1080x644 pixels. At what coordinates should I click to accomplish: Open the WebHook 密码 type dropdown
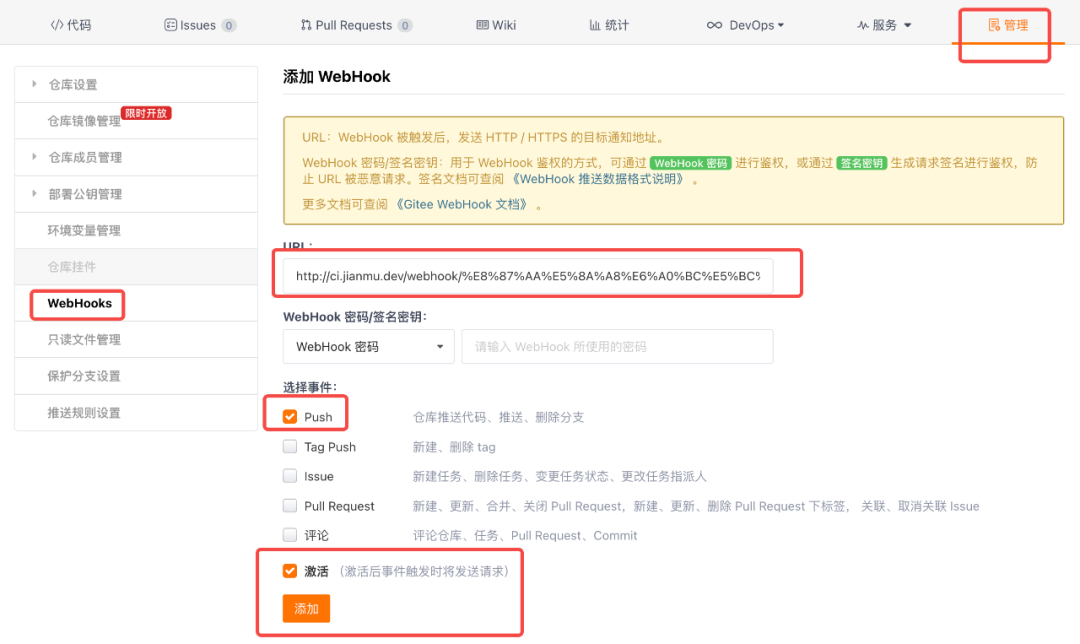[368, 346]
